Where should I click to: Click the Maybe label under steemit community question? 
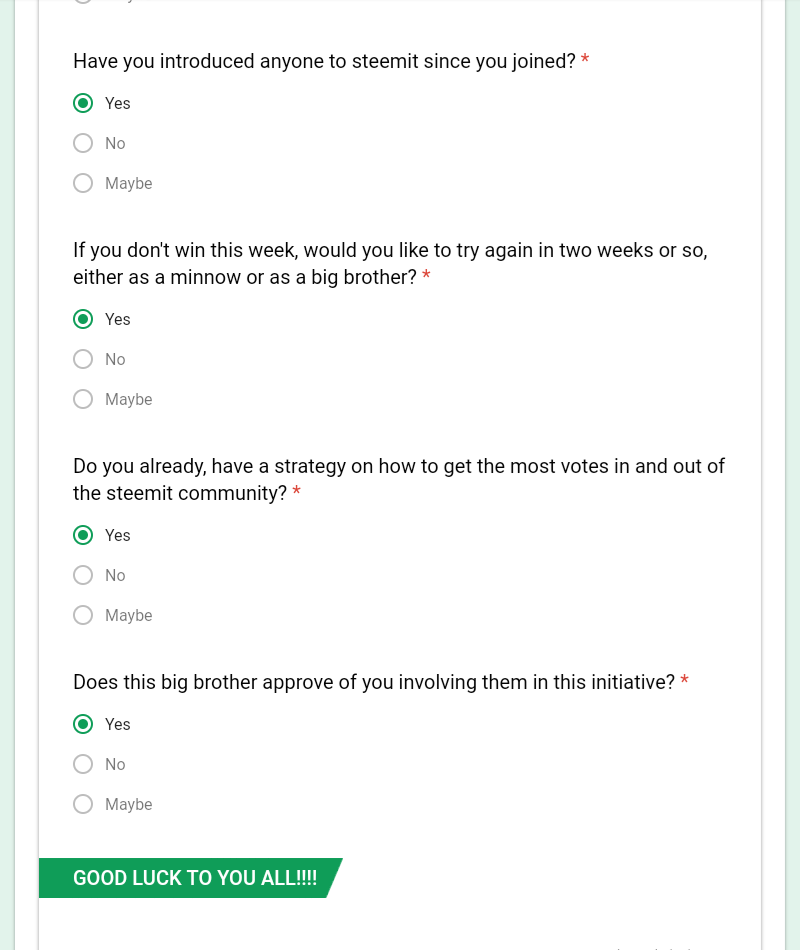pyautogui.click(x=128, y=616)
